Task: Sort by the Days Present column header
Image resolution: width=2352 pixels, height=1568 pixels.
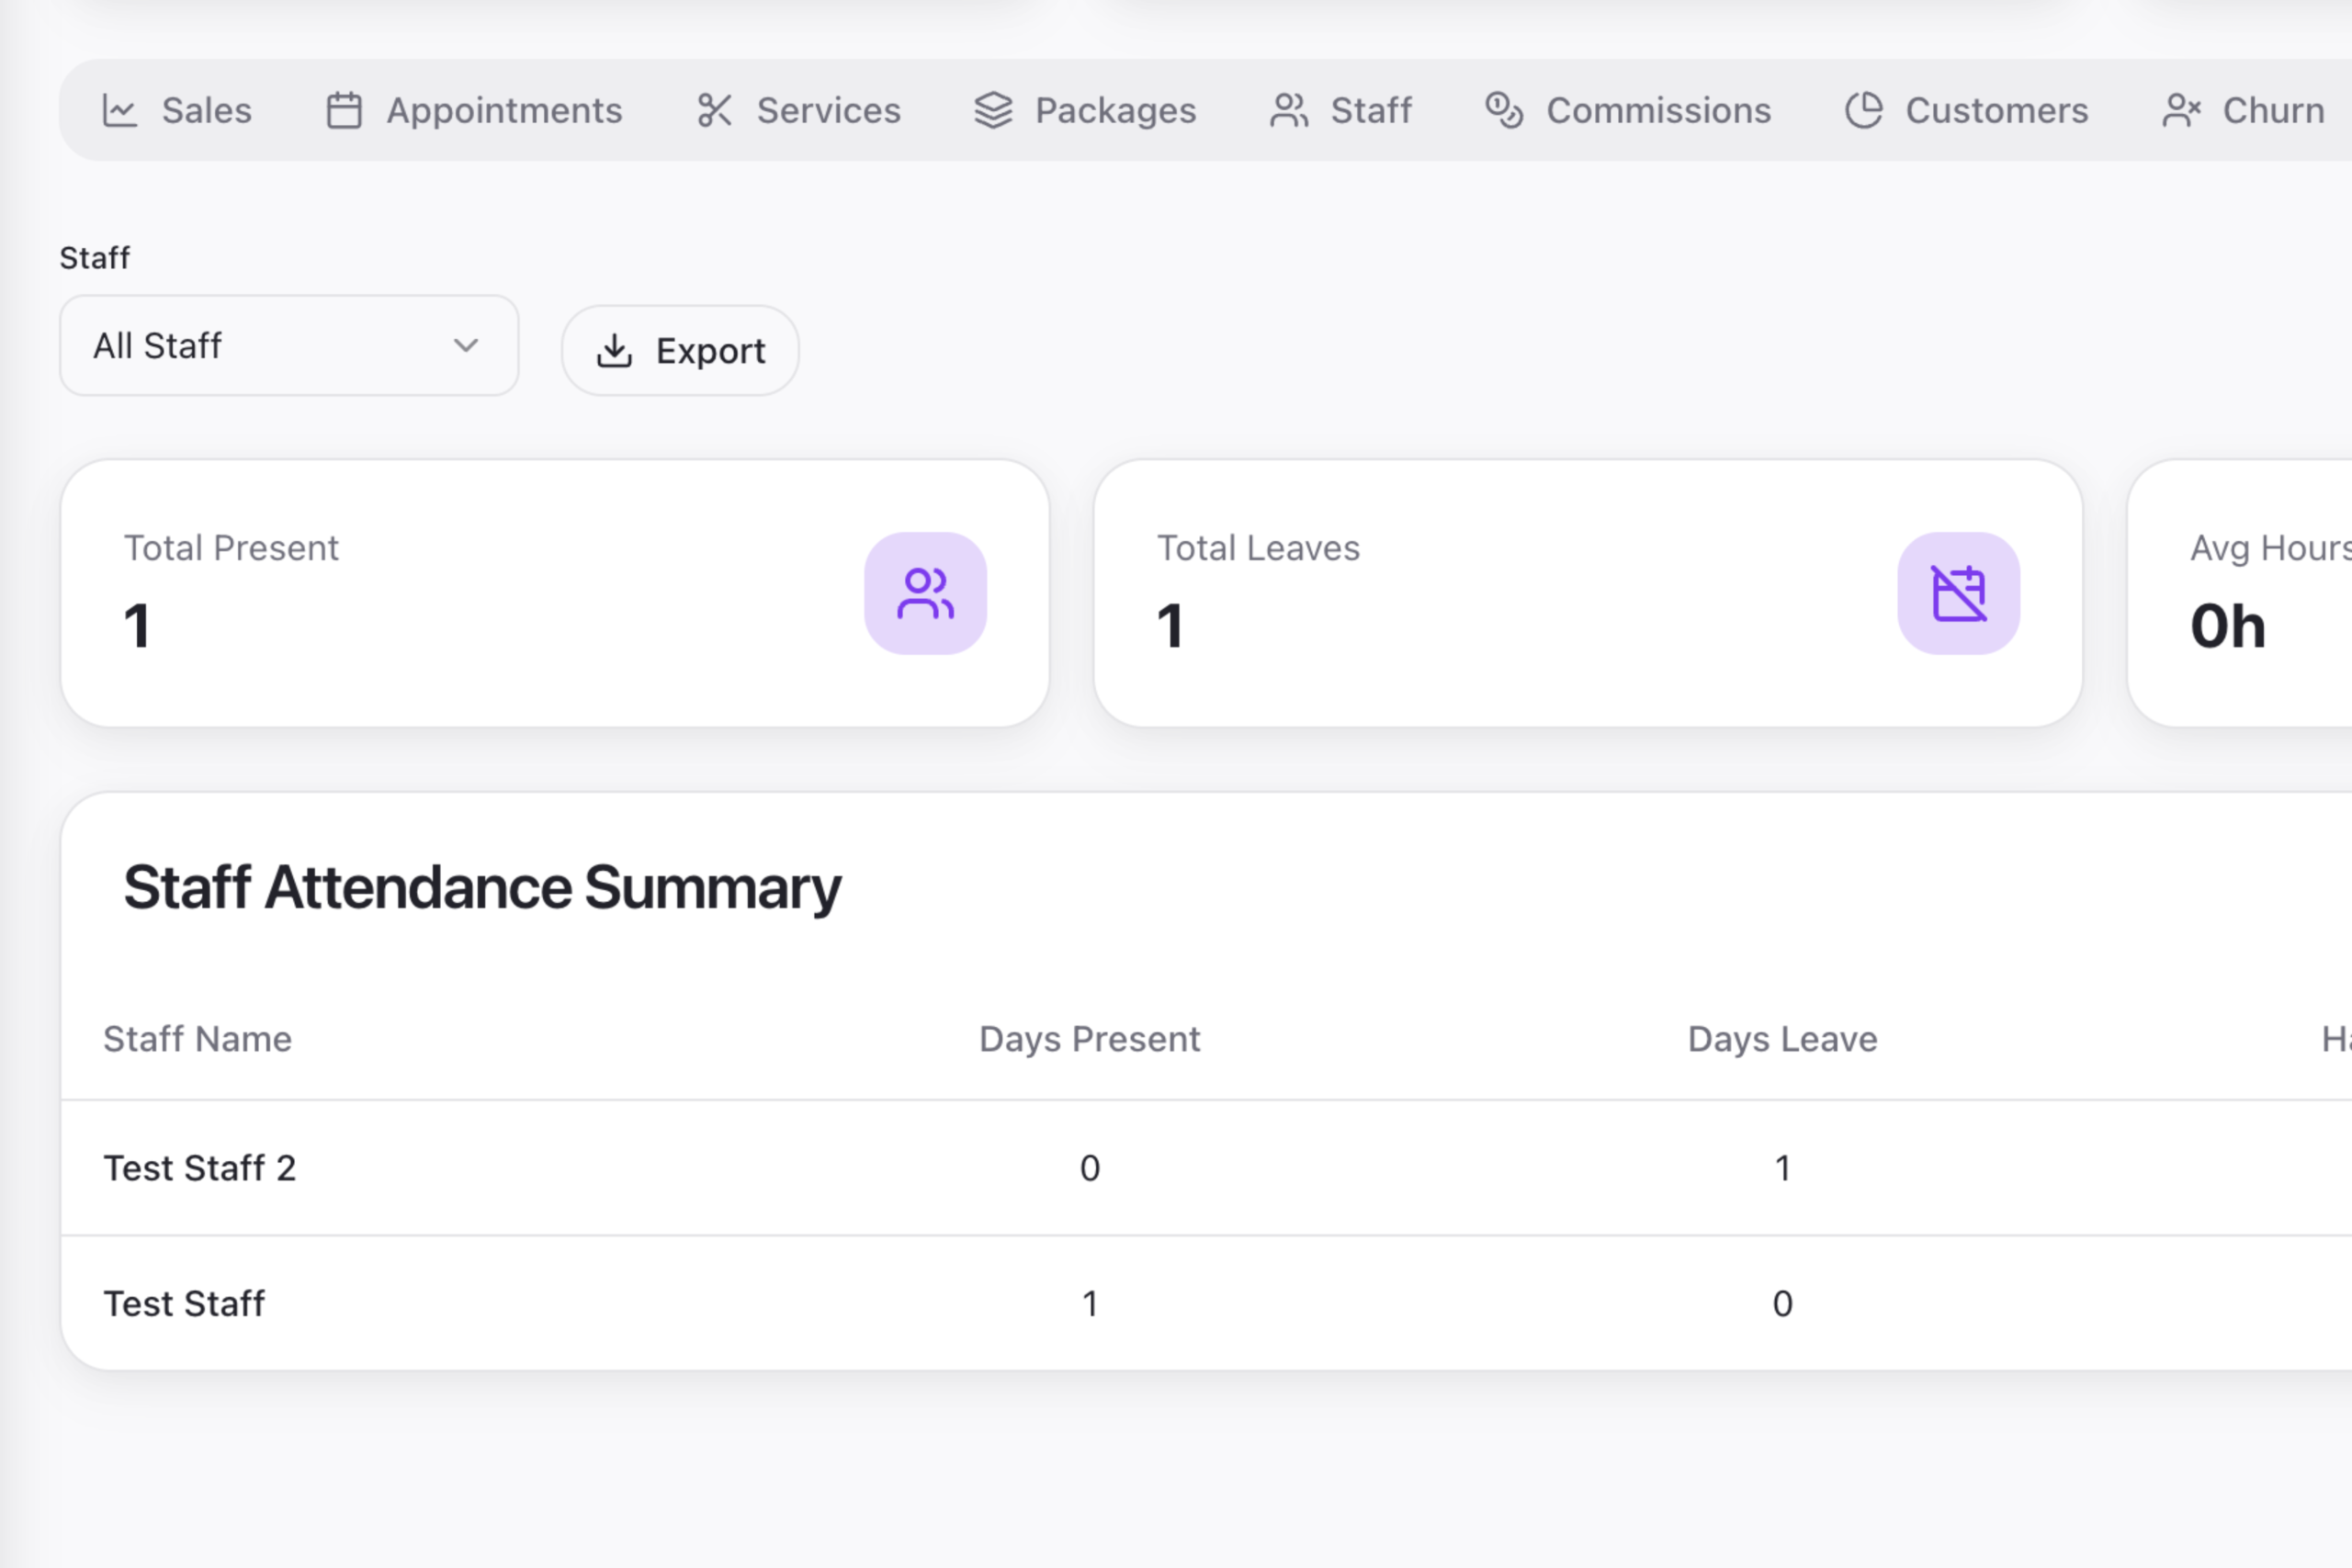Action: click(1089, 1039)
